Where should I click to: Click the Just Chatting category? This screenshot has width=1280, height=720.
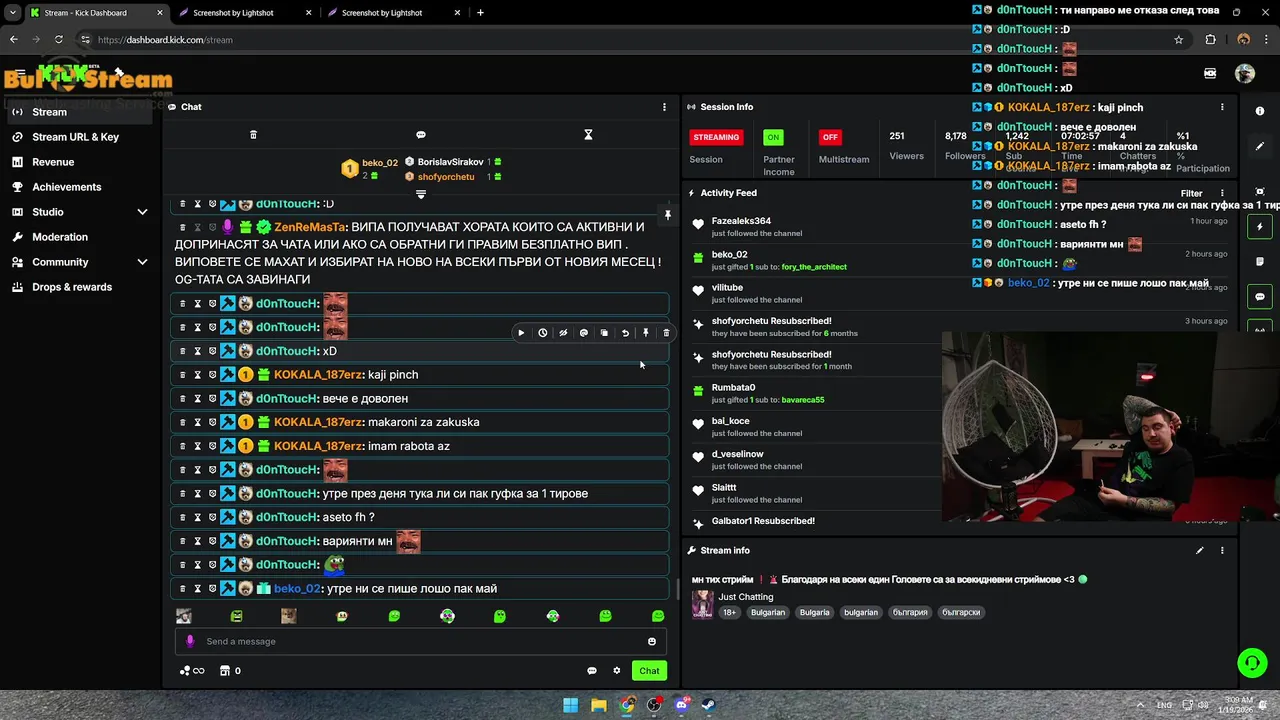point(745,597)
